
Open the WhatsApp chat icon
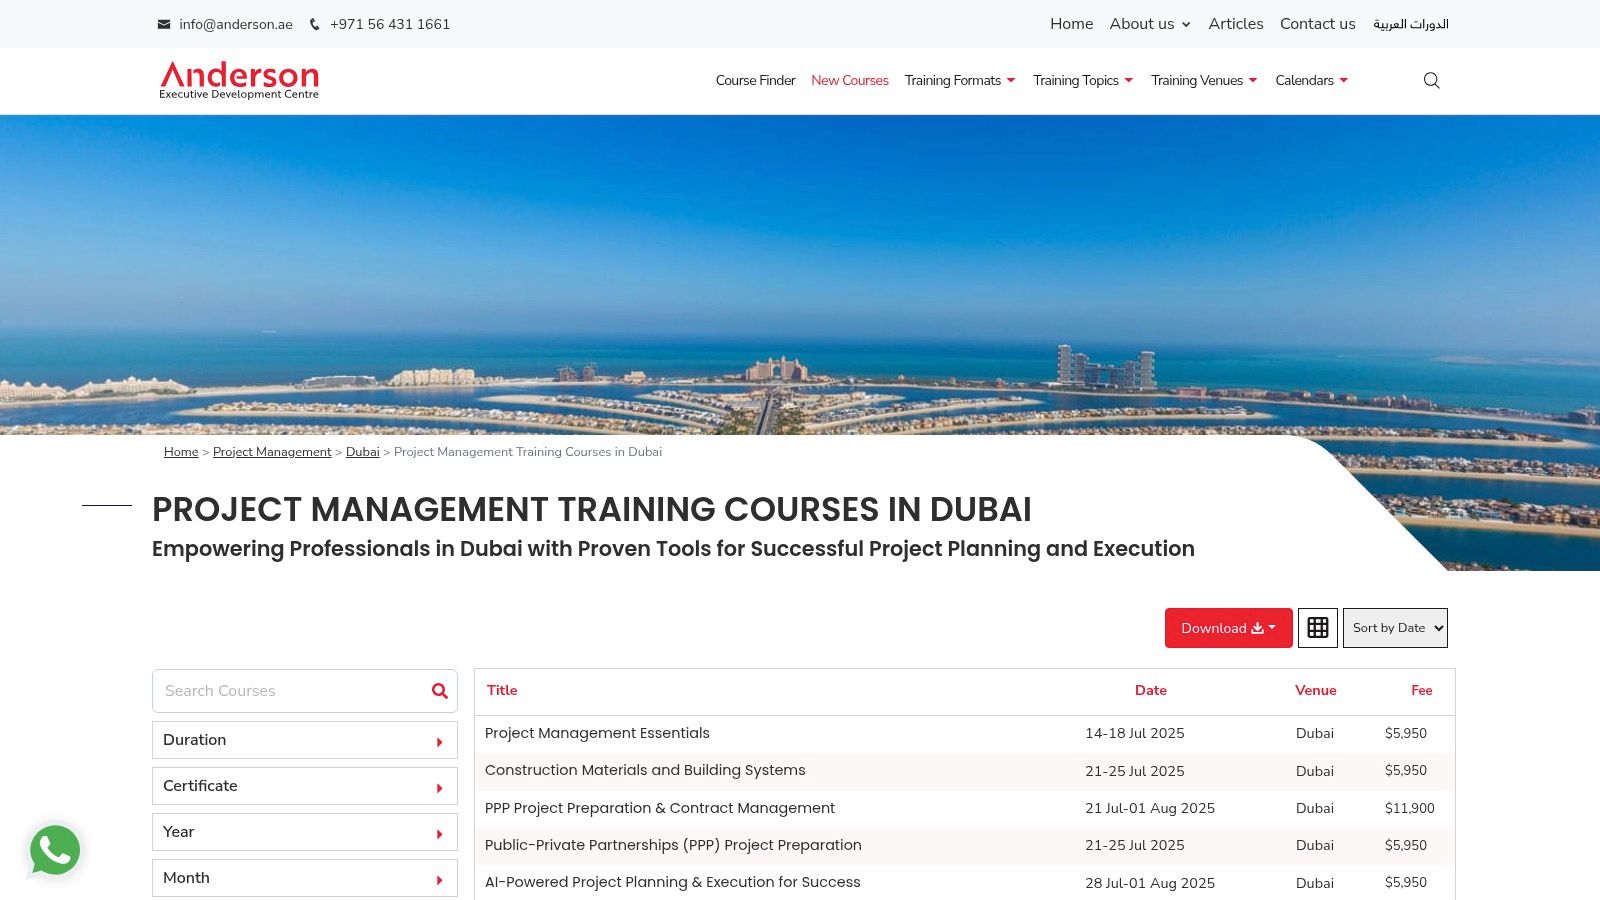pos(55,850)
